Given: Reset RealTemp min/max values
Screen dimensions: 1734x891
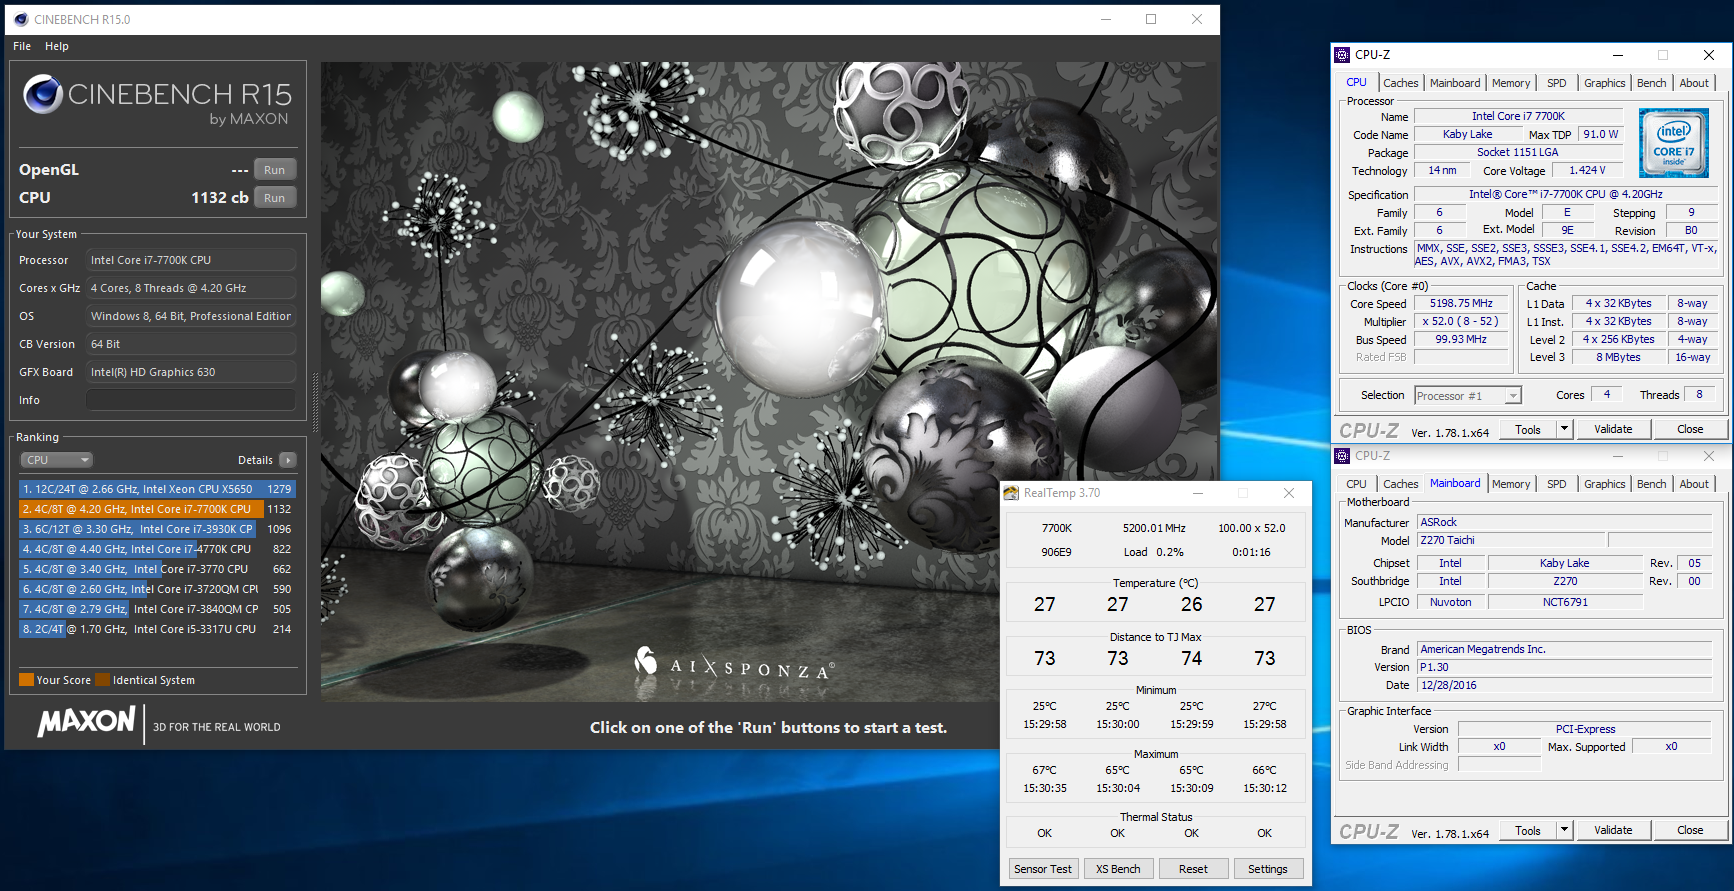Looking at the screenshot, I should [1193, 869].
